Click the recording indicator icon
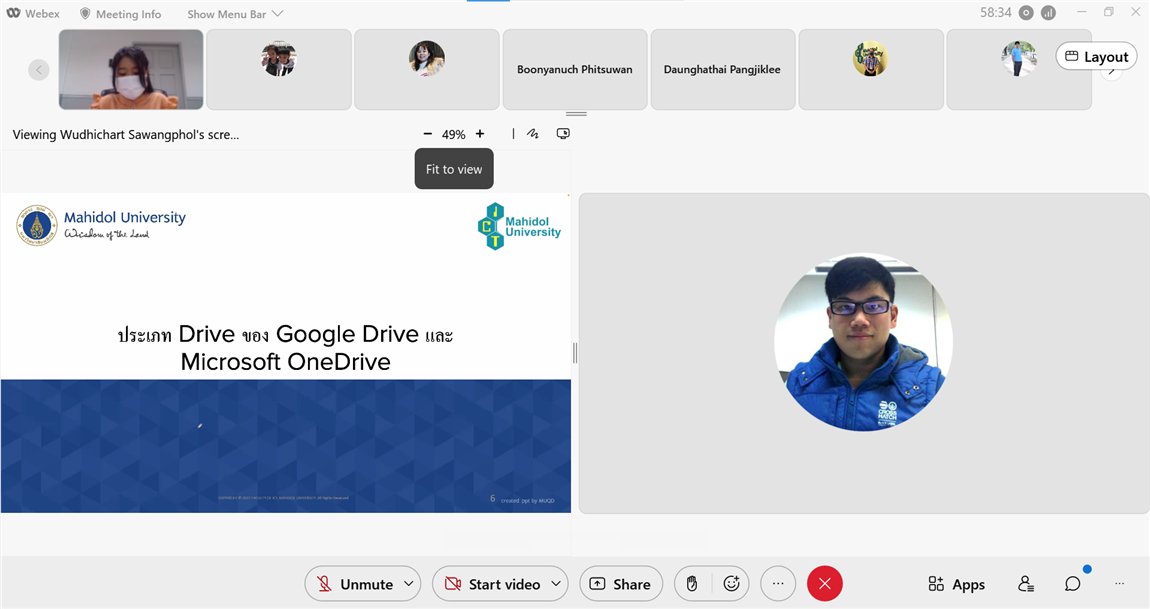Viewport: 1150px width, 609px height. coord(1025,13)
